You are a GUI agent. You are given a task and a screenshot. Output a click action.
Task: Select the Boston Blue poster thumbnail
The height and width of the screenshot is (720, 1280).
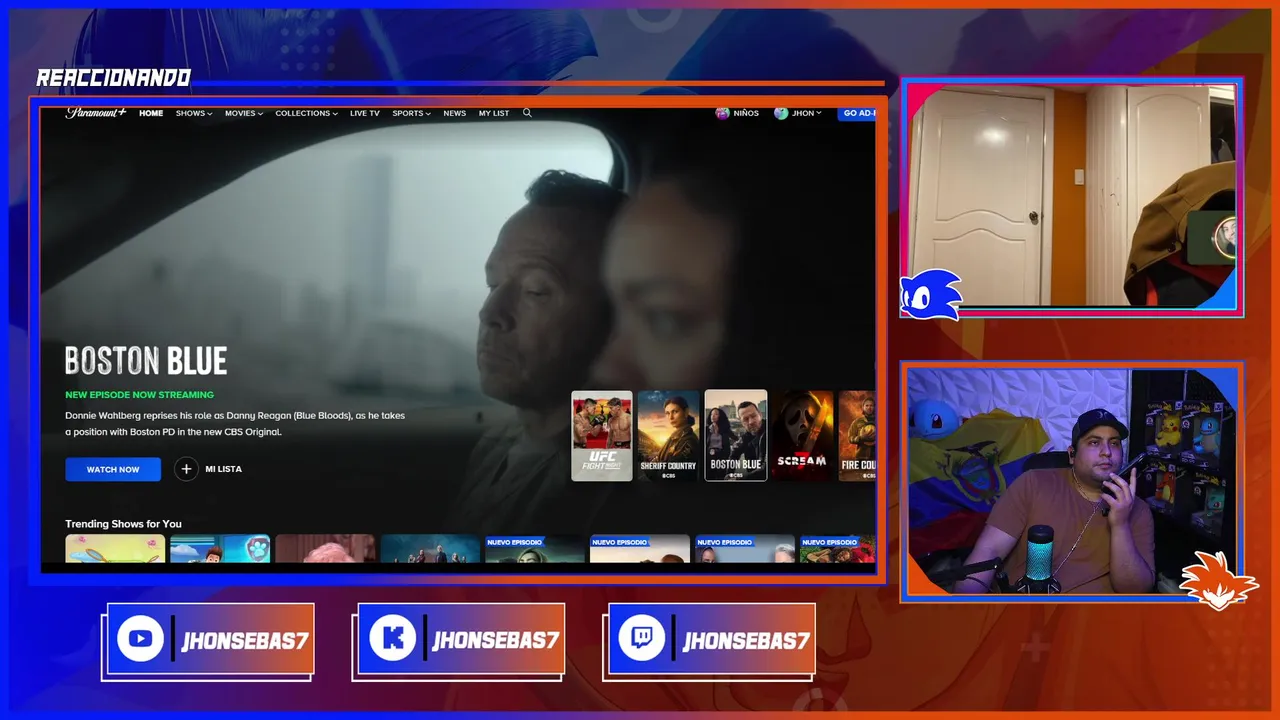pos(736,436)
